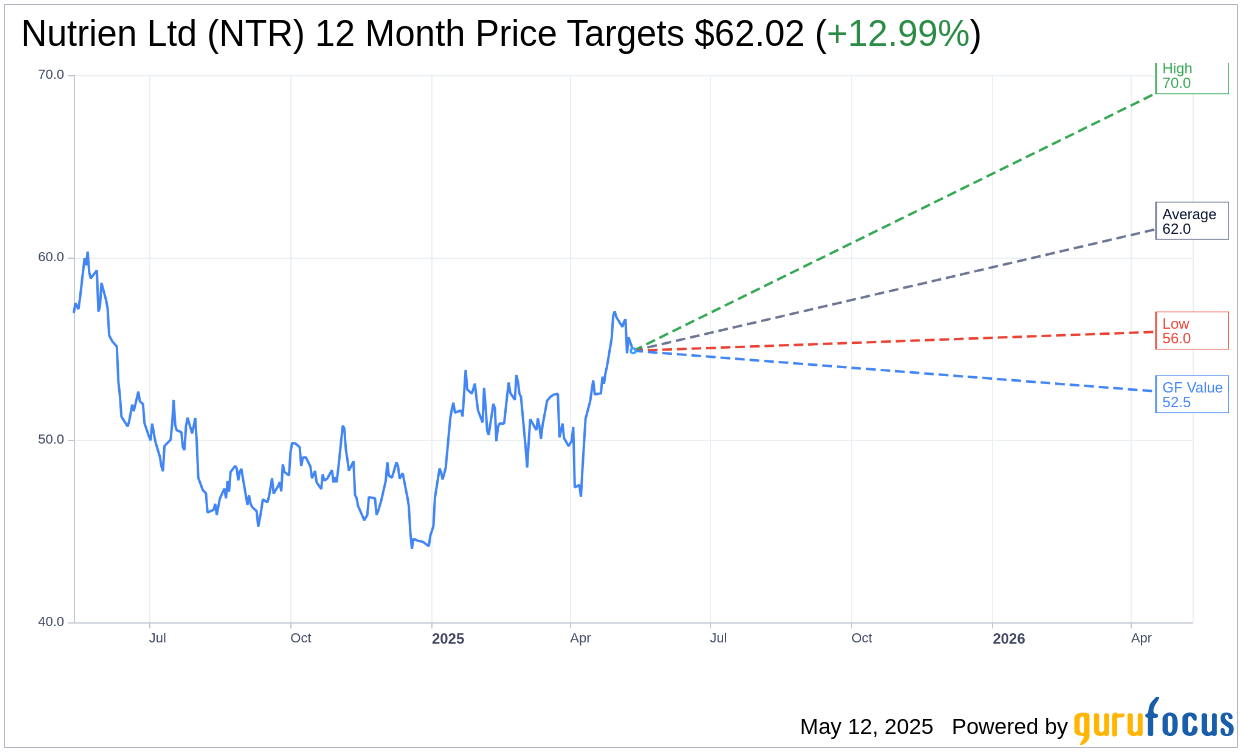The image size is (1242, 752).
Task: Select the 2025 x-axis label
Action: pos(448,638)
